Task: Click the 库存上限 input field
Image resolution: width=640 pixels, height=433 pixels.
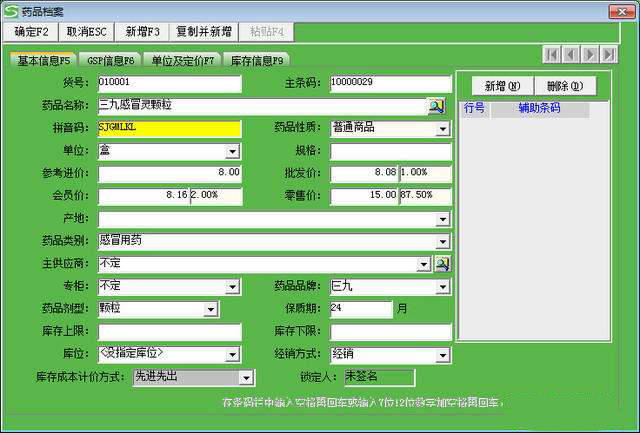Action: click(x=170, y=332)
